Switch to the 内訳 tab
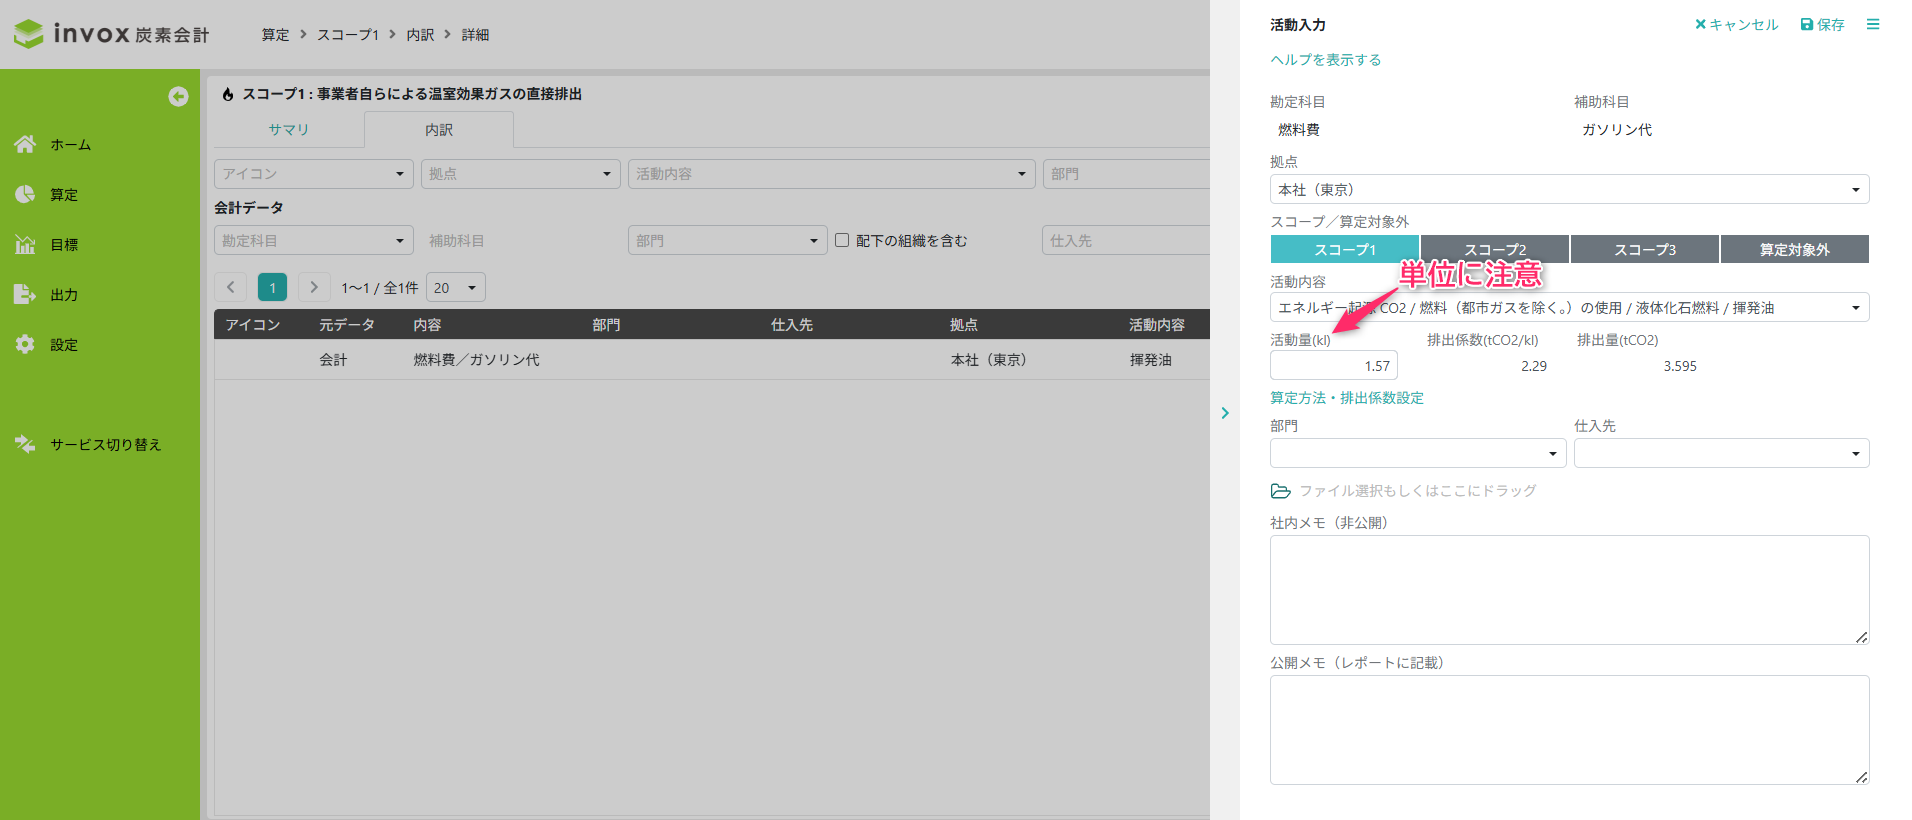This screenshot has height=820, width=1912. [438, 130]
